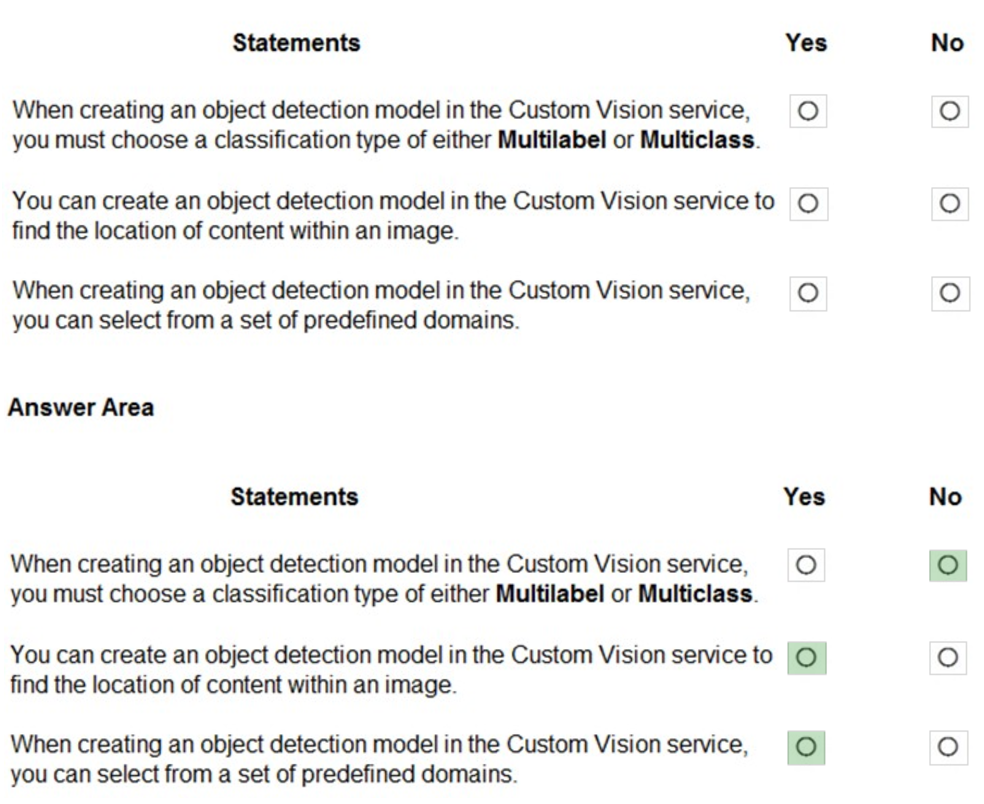Click green-highlighted No for Multilabel statement in Answer Area
This screenshot has width=984, height=804.
947,566
